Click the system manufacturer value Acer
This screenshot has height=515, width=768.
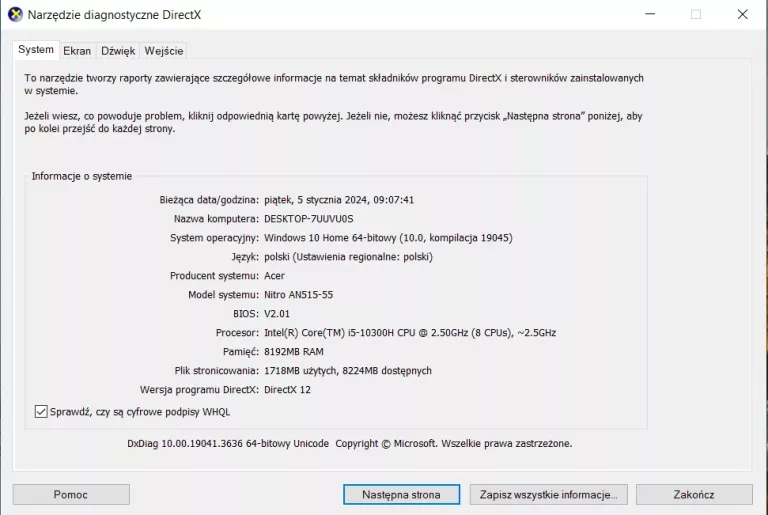click(x=274, y=276)
